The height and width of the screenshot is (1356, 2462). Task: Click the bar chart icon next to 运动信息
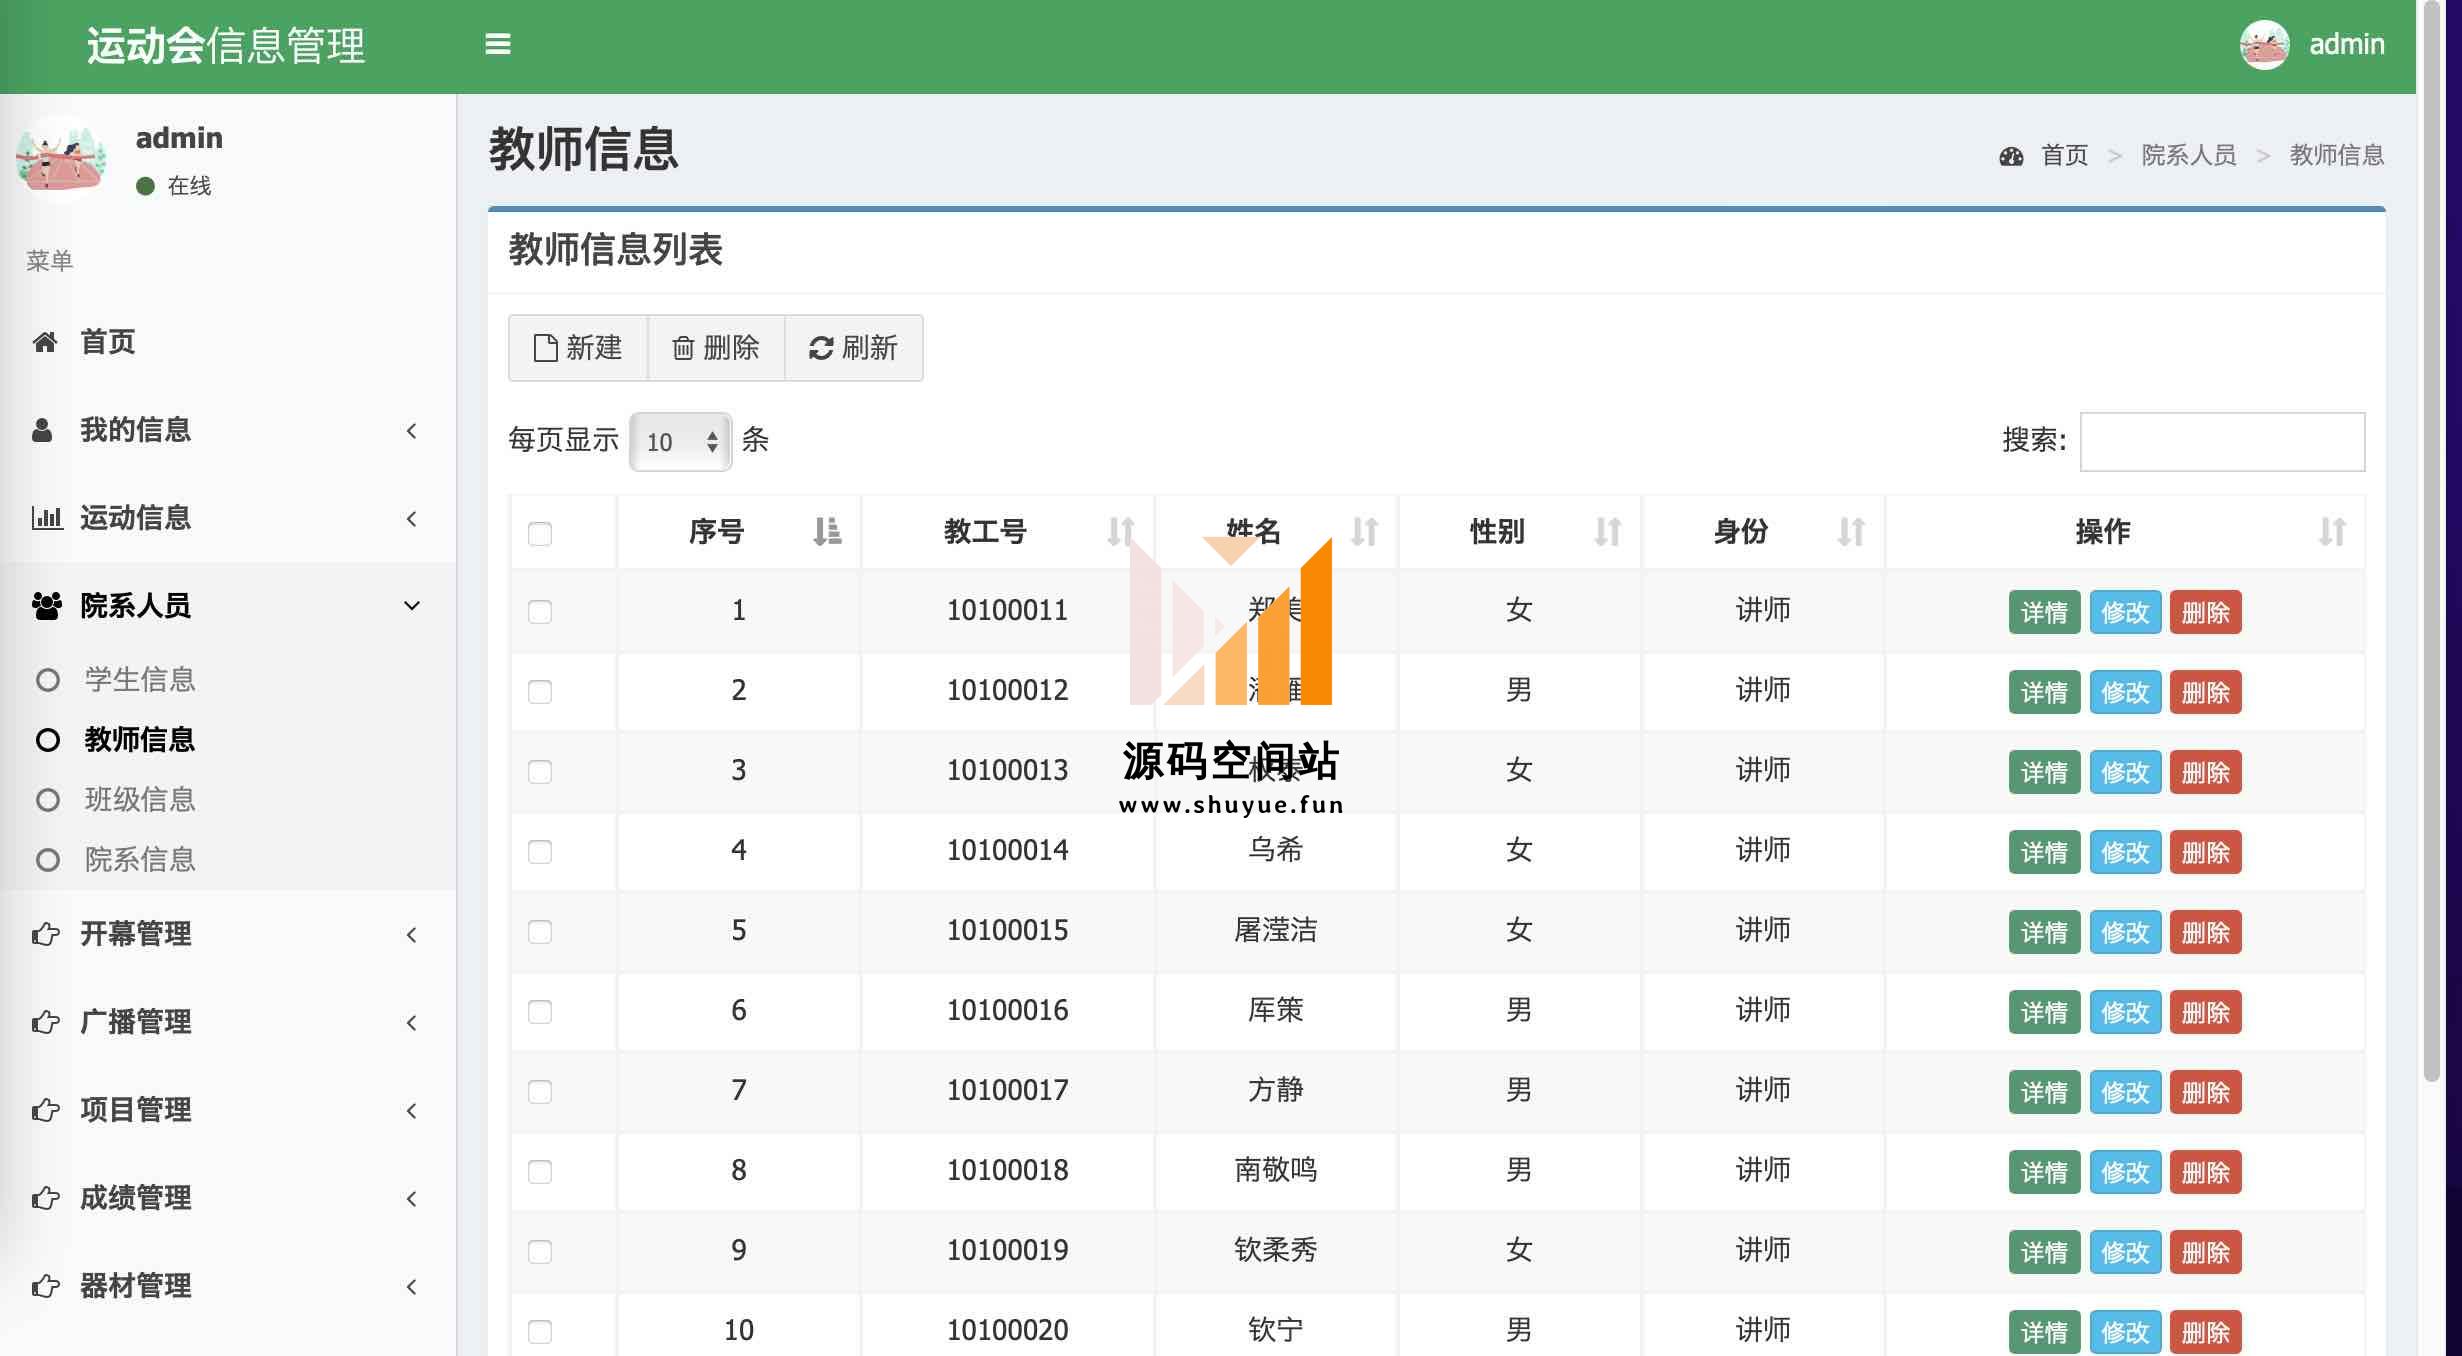pyautogui.click(x=46, y=518)
